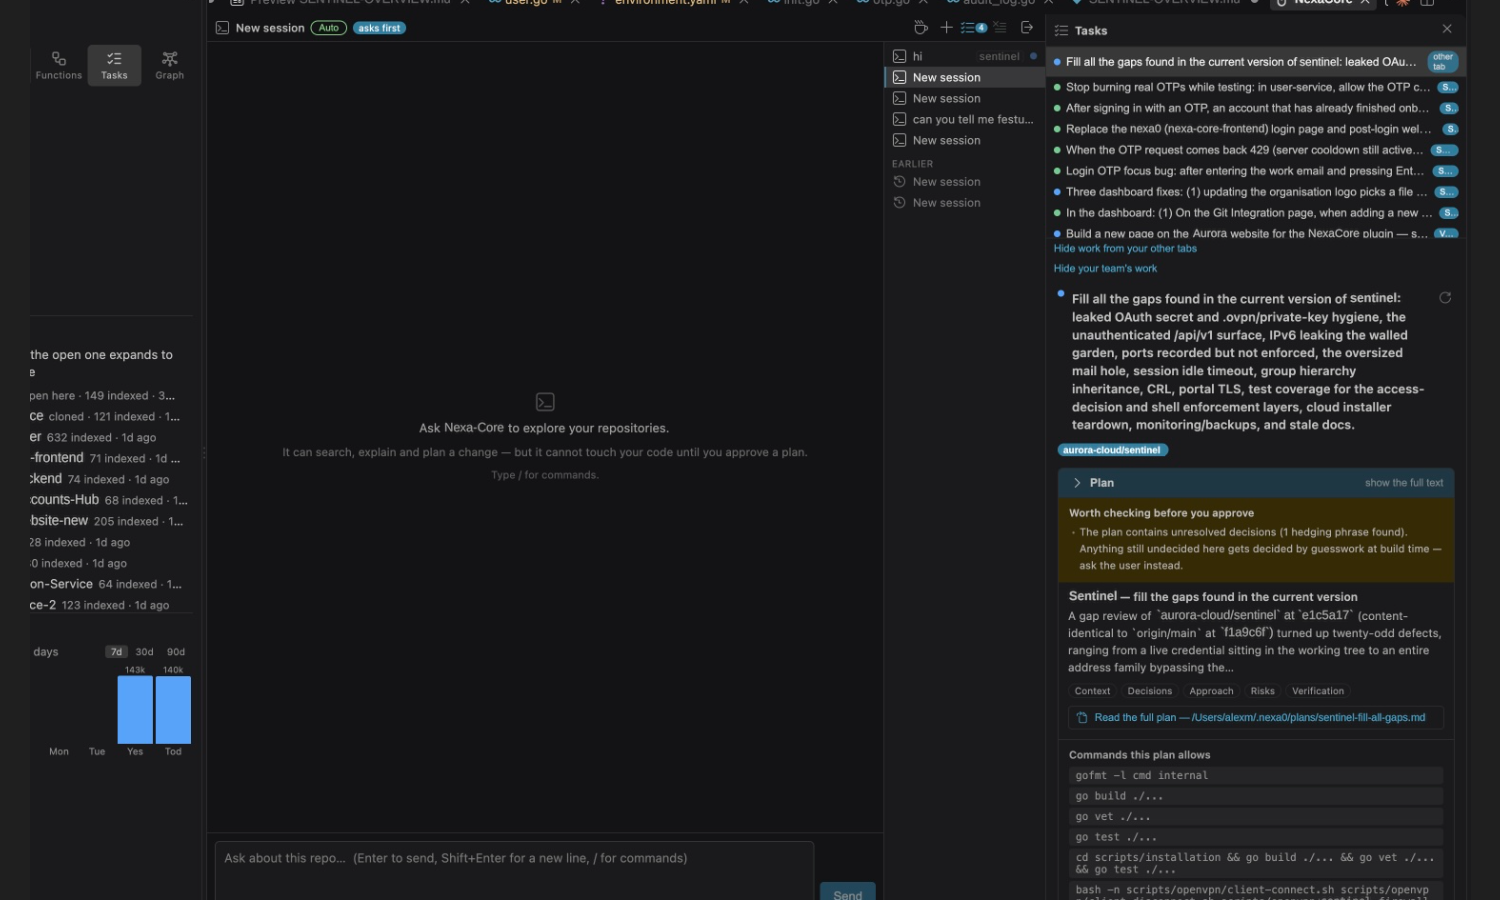1500x900 pixels.
Task: Select the highlighted New session entry
Action: [x=964, y=77]
